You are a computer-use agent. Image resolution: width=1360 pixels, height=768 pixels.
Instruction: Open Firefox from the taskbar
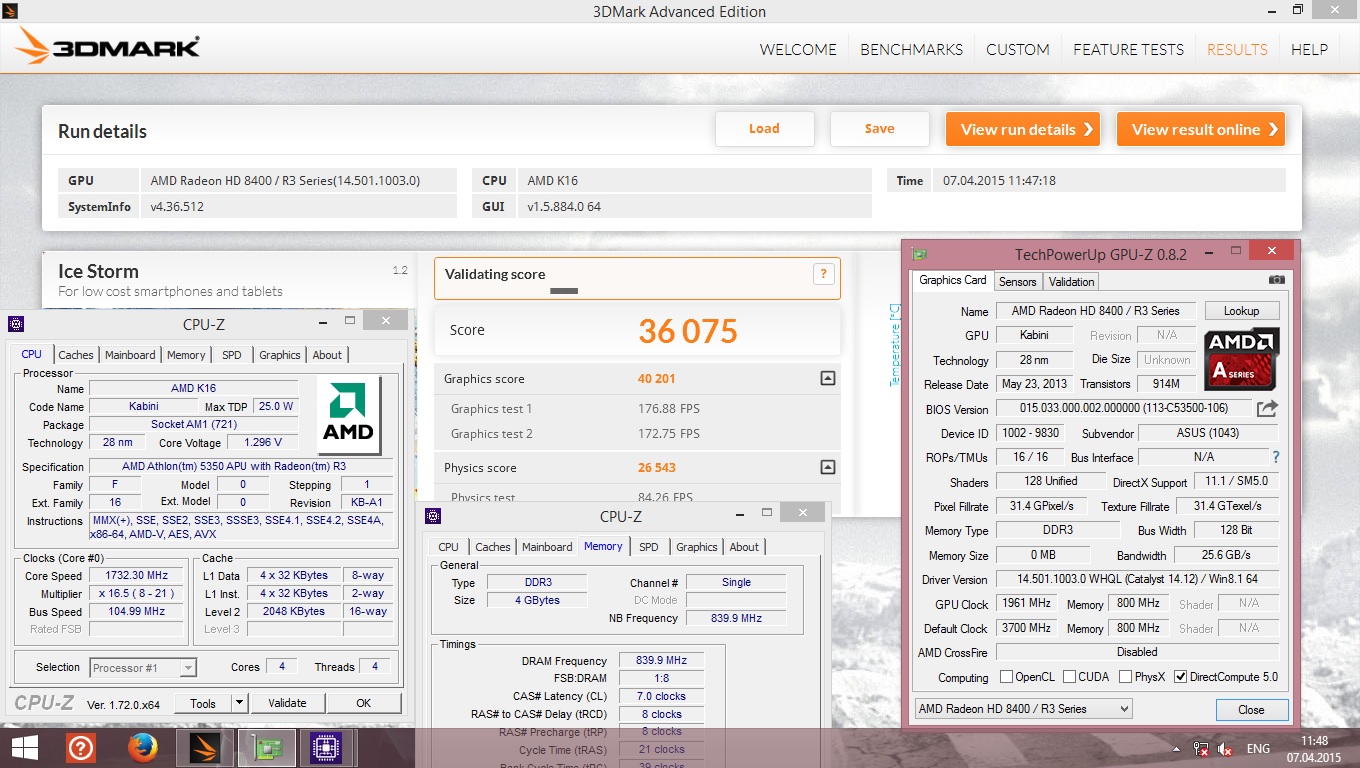coord(144,748)
